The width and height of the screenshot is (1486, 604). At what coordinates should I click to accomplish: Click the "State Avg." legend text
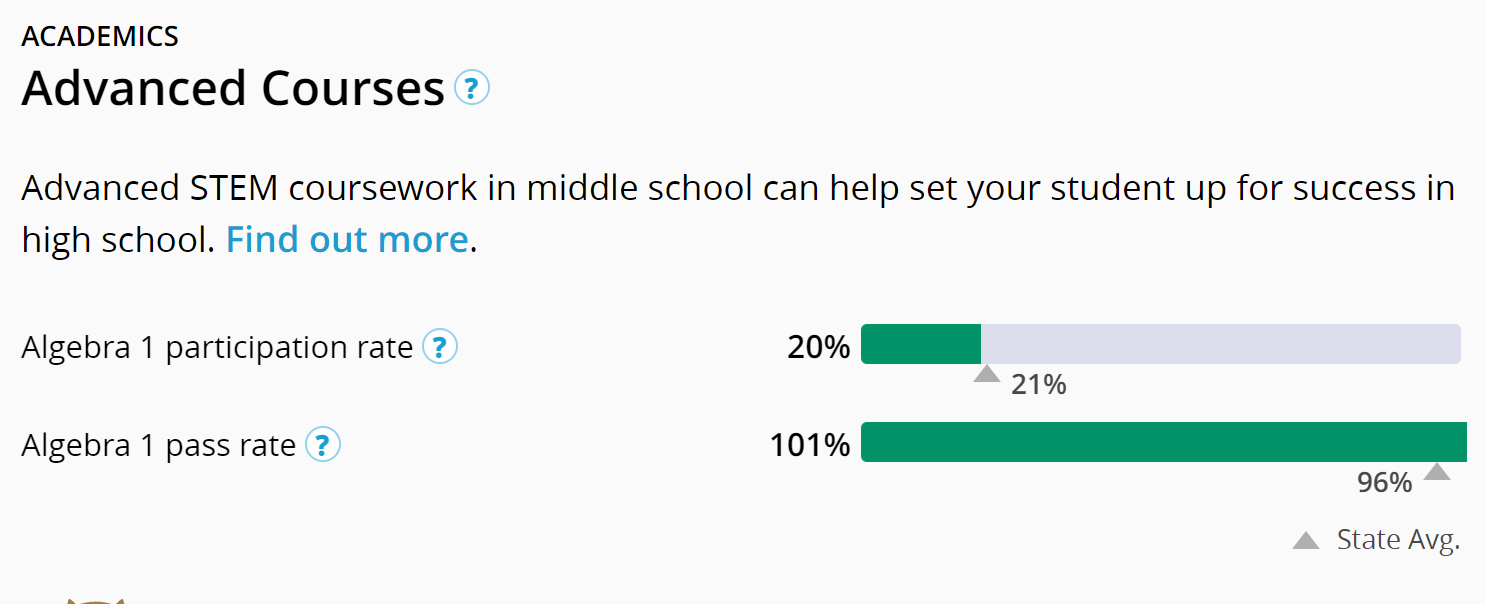1398,540
